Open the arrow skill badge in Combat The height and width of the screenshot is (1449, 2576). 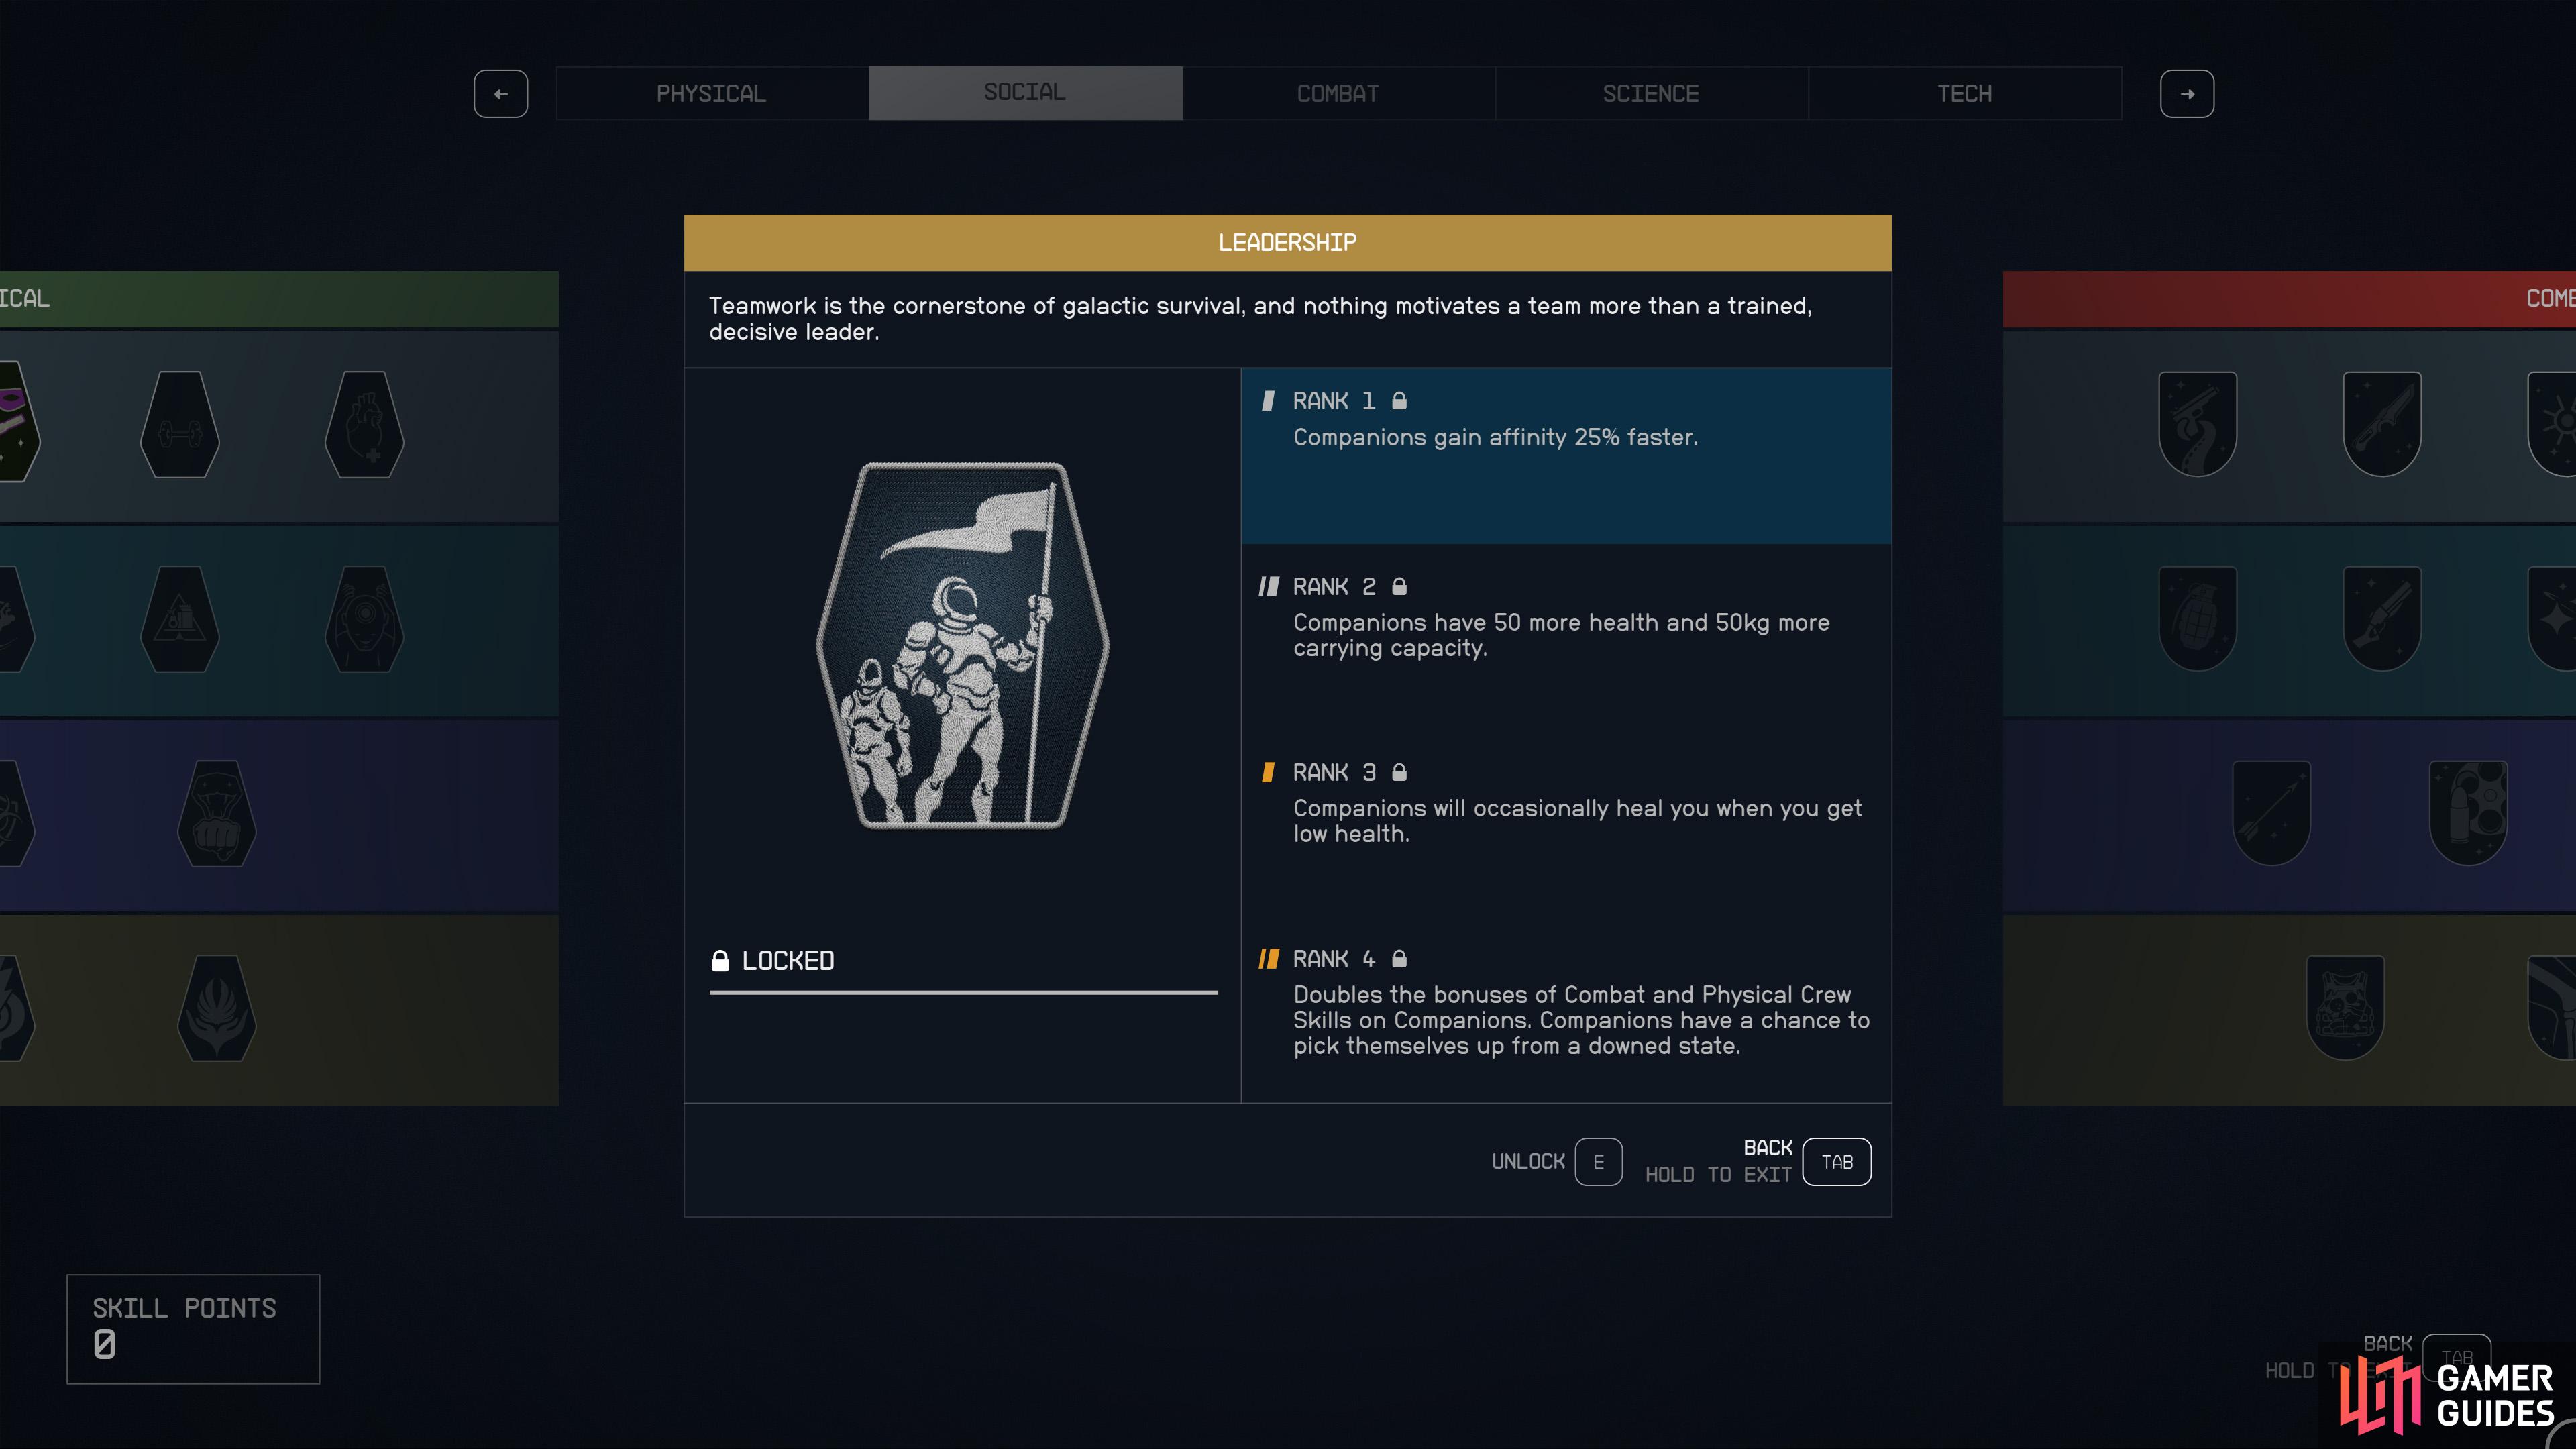tap(2271, 813)
